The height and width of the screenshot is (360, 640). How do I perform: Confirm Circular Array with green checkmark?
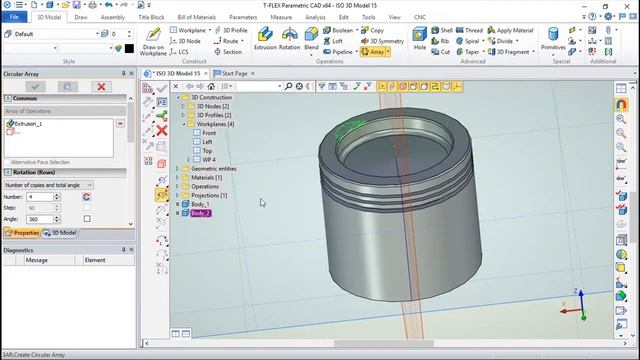tap(36, 87)
